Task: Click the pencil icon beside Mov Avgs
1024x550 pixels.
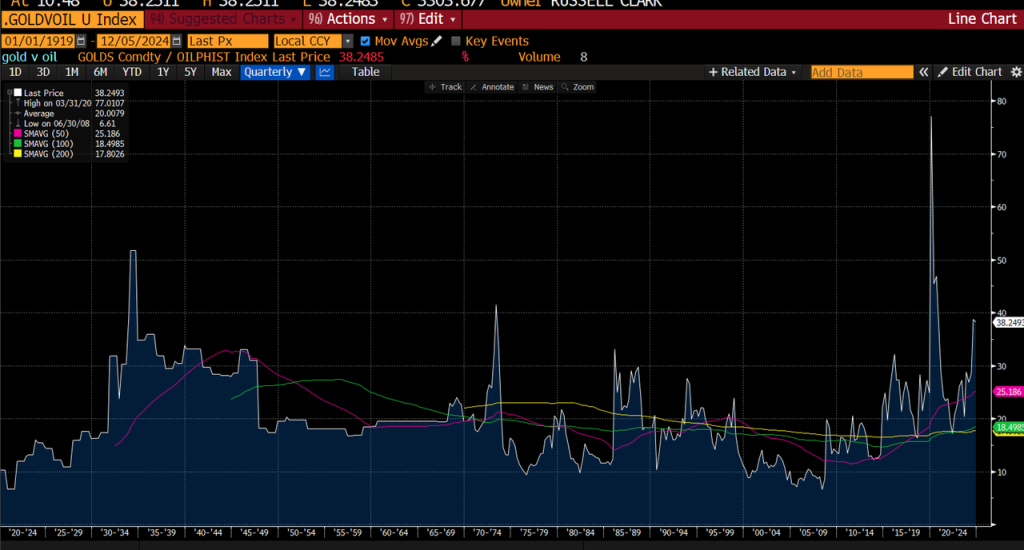Action: [436, 41]
